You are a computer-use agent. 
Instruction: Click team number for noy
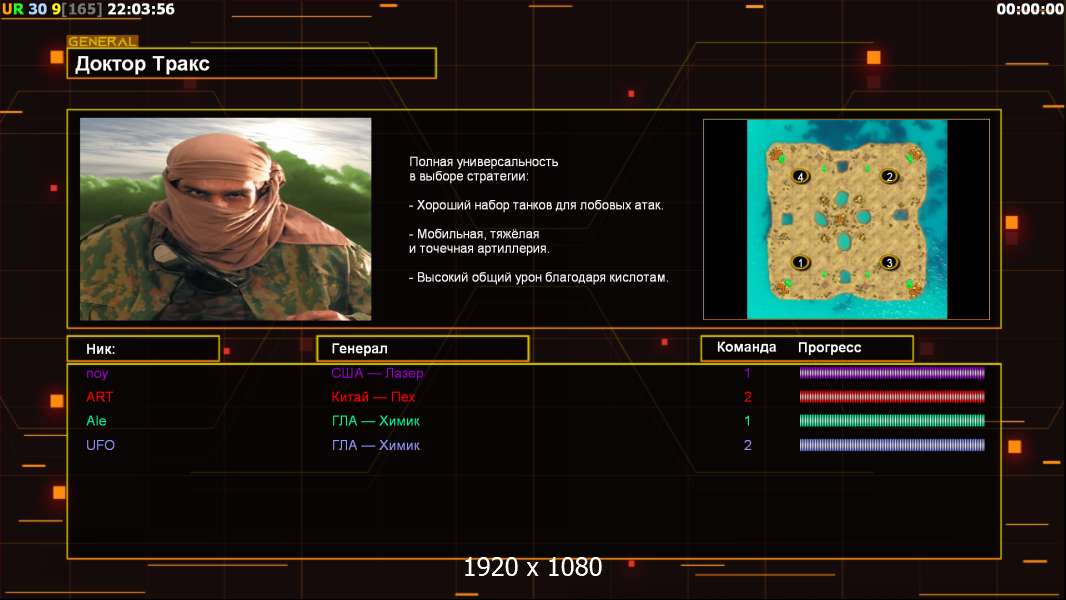click(x=747, y=373)
